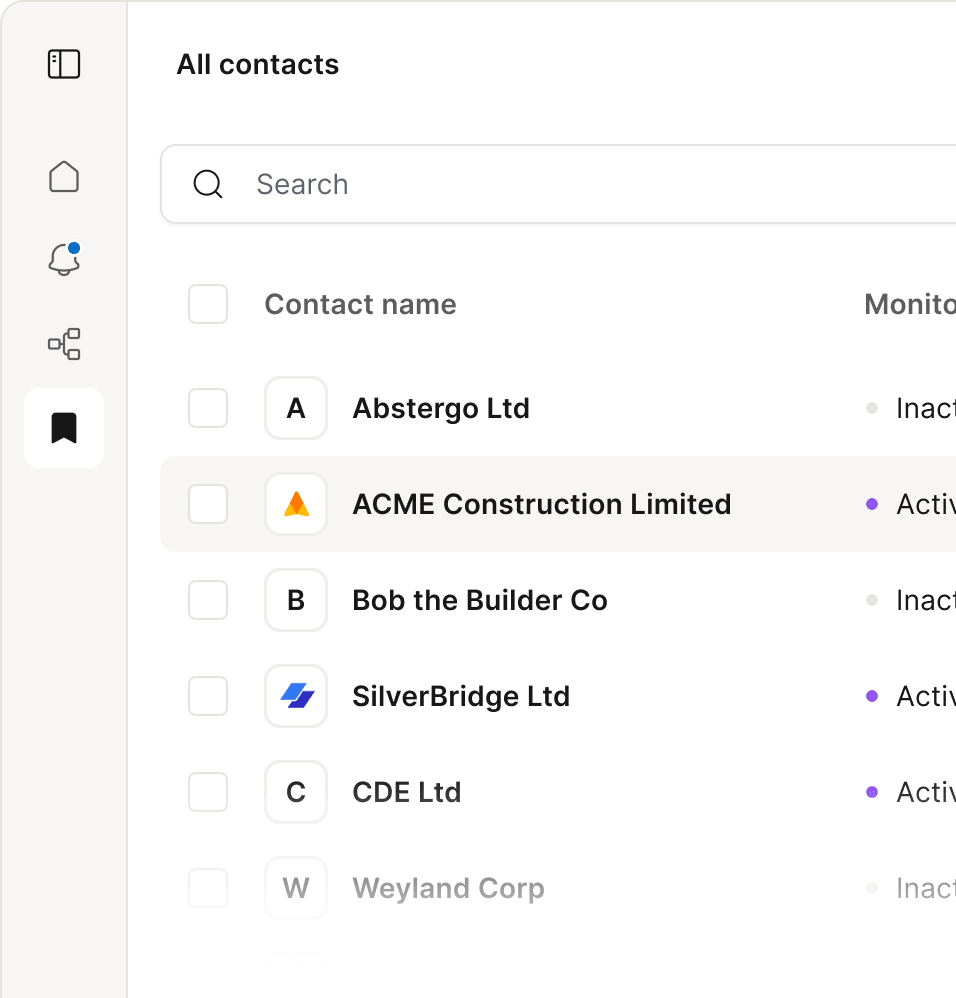Open the workflow hierarchy icon
This screenshot has height=998, width=956.
tap(64, 344)
